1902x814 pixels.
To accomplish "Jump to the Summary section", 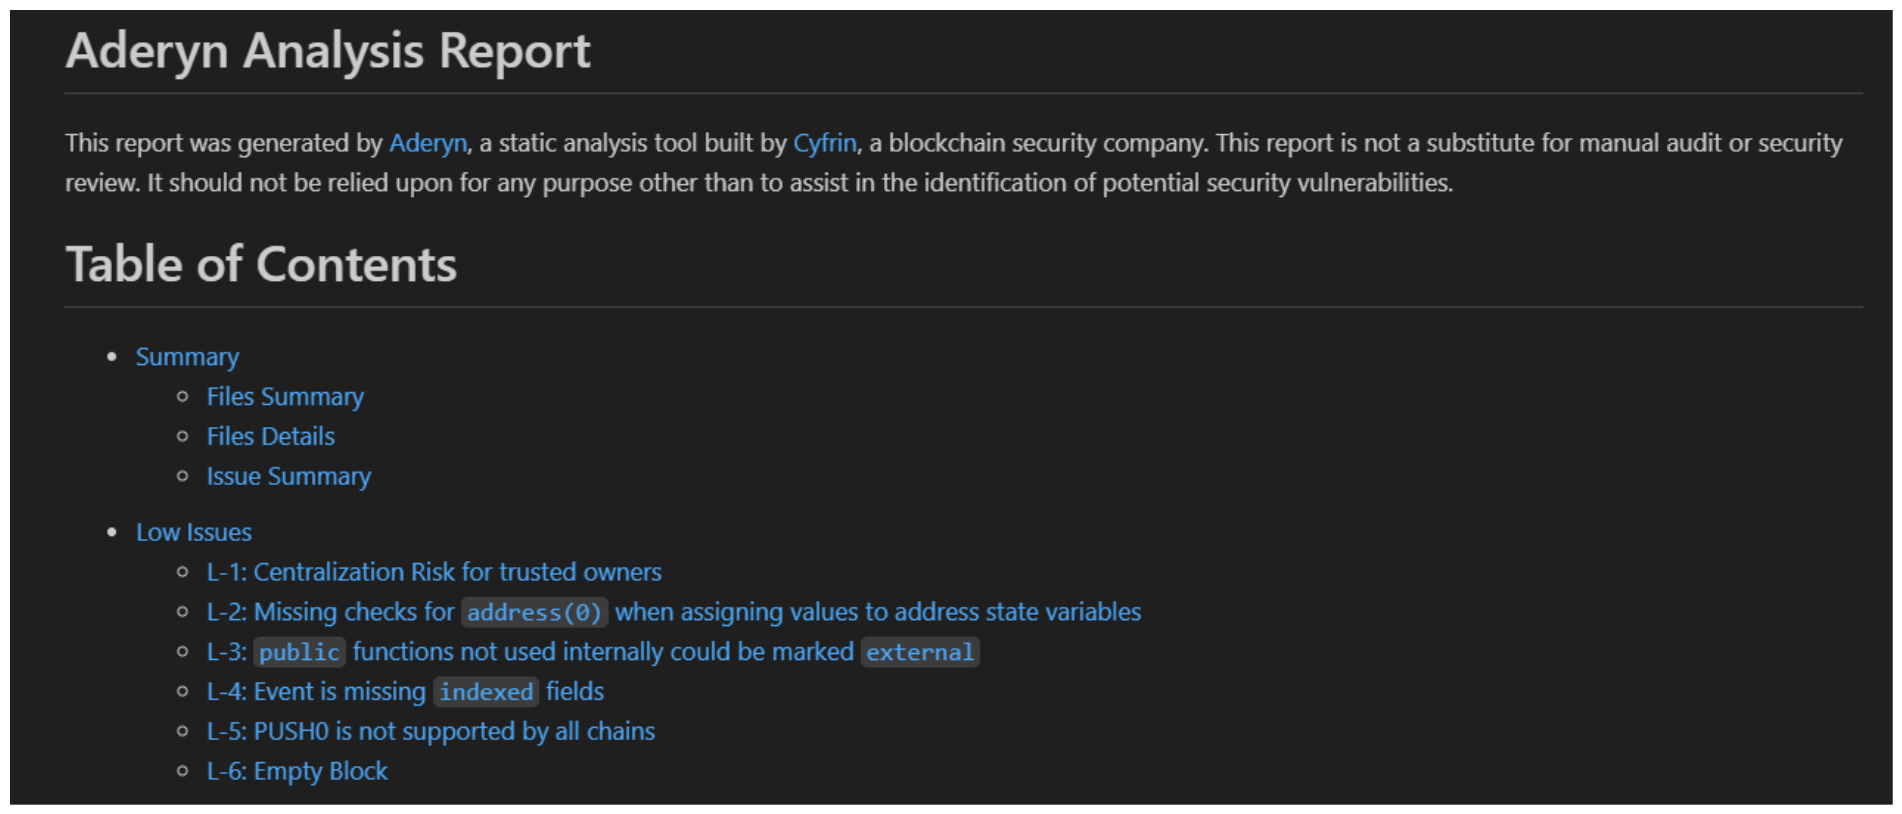I will point(187,357).
